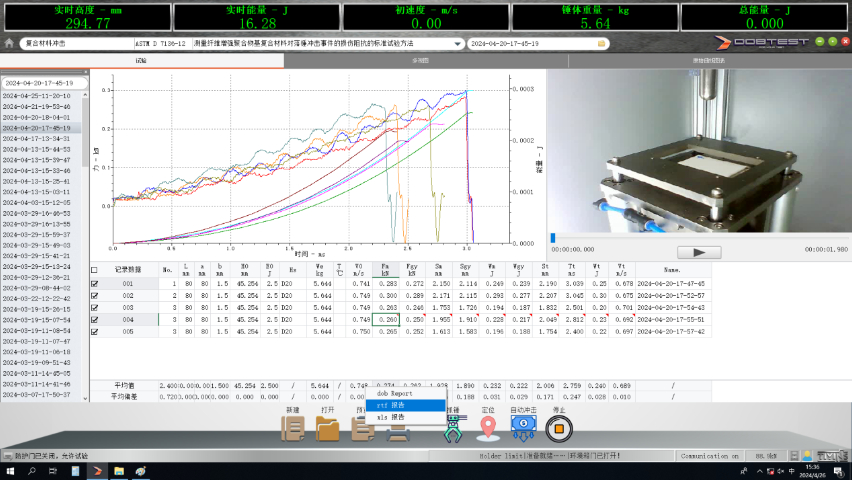Click the 定位 location pin icon

487,429
